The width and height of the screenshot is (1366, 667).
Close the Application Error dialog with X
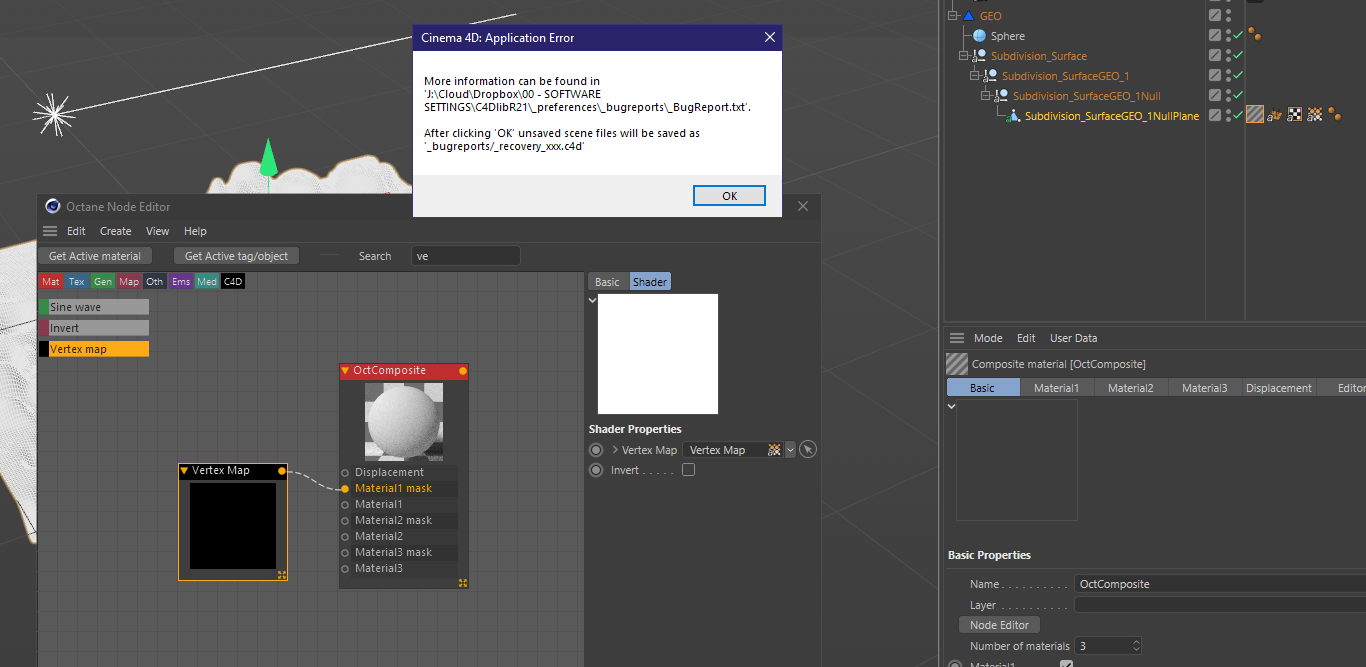coord(769,38)
